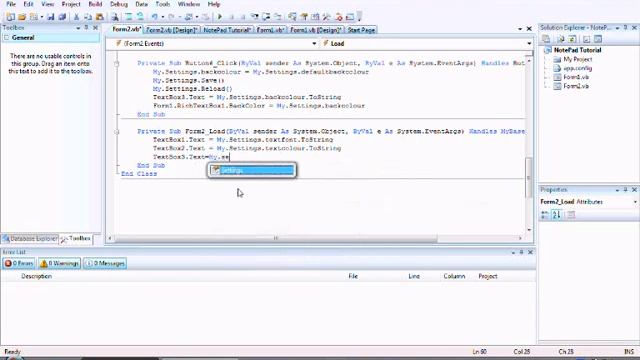The height and width of the screenshot is (360, 640).
Task: Open the Form2_Load Attributes object dropdown
Action: 635,202
